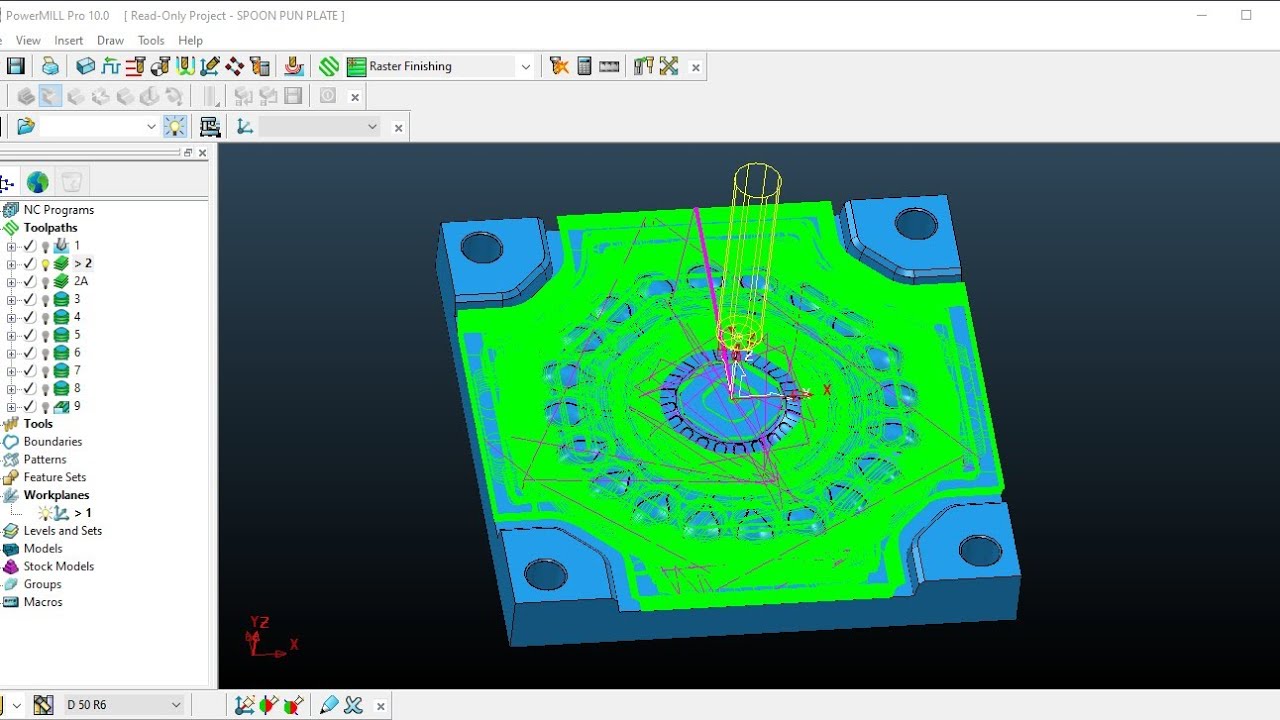Click the calculator icon in the main toolbar
The width and height of the screenshot is (1280, 720).
584,66
